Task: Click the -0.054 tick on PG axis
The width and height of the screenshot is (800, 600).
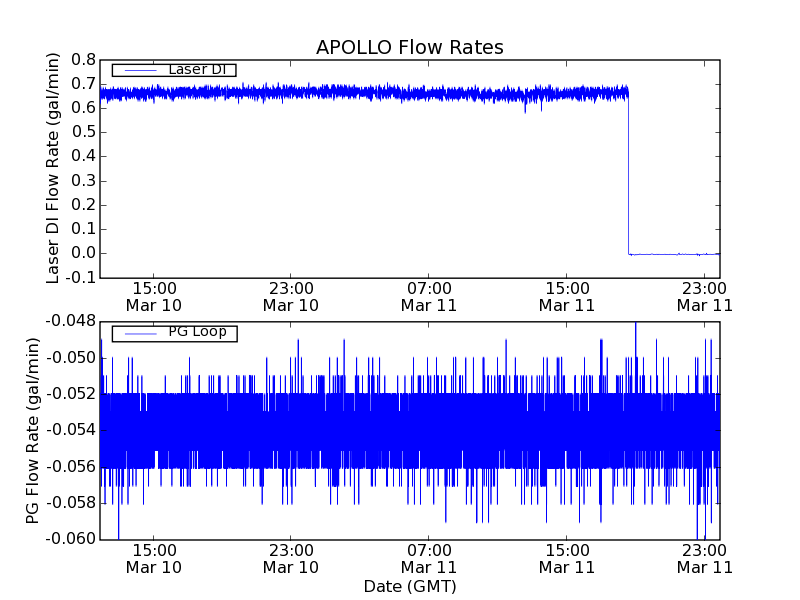Action: (x=71, y=430)
